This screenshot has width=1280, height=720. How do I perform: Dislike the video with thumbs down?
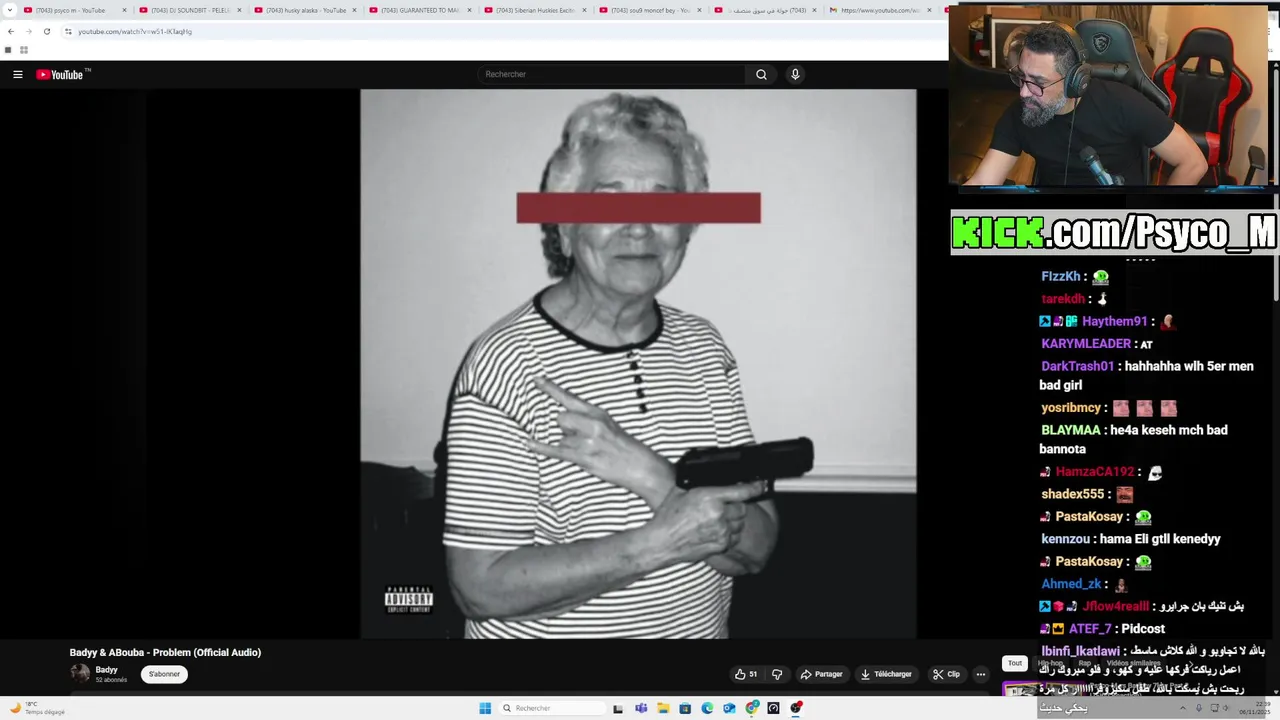tap(777, 674)
